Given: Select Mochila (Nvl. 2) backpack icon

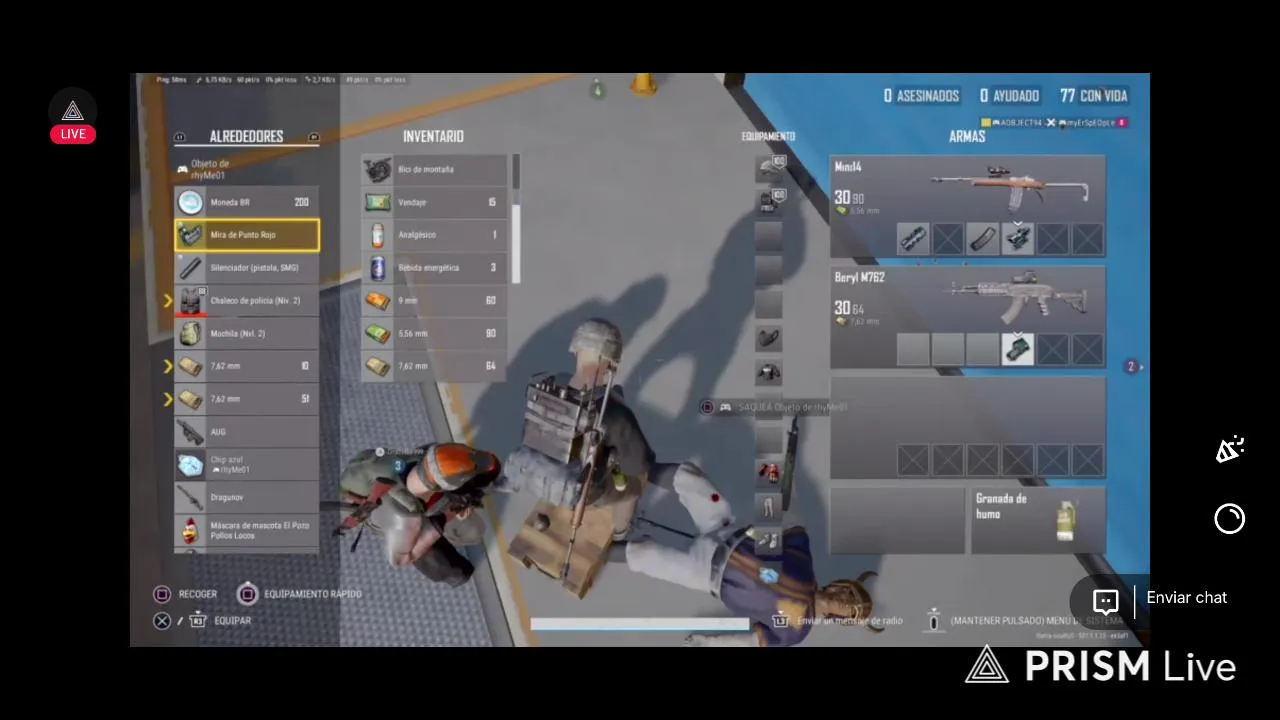Looking at the screenshot, I should (190, 333).
